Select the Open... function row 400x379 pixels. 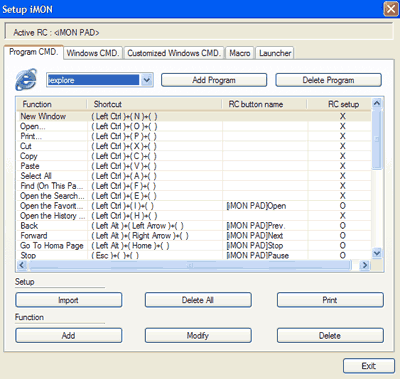coord(194,126)
